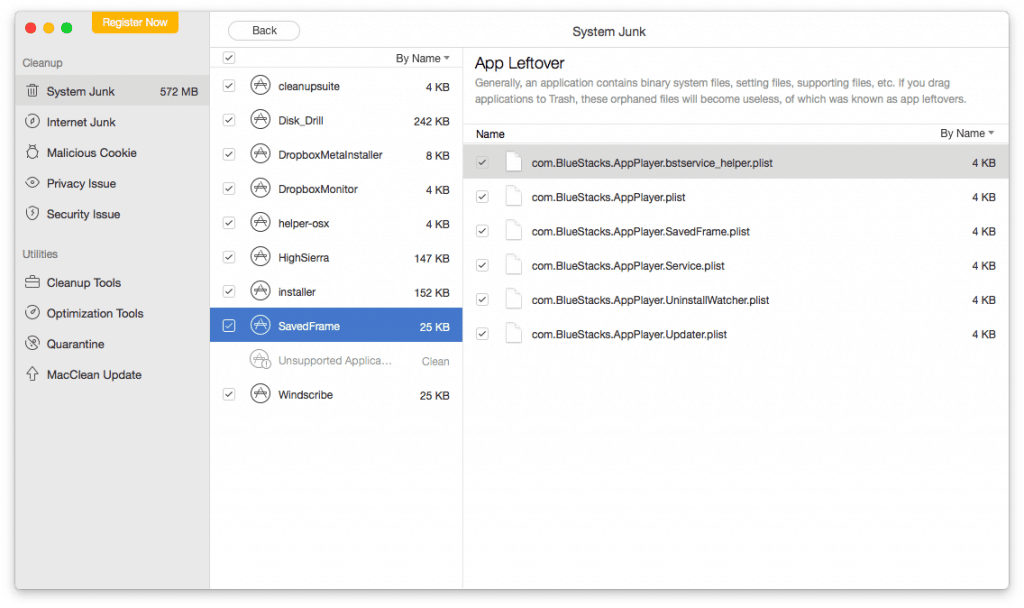Uncheck com.BlueStacks.AppPlayer.plist checkbox
The image size is (1024, 608).
point(482,196)
